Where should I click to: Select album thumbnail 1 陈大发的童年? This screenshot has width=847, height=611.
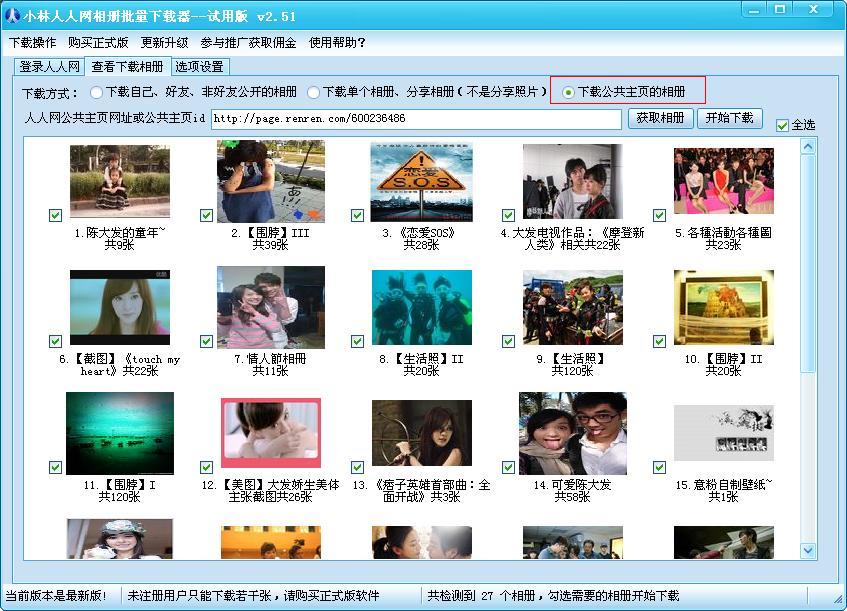pyautogui.click(x=120, y=182)
